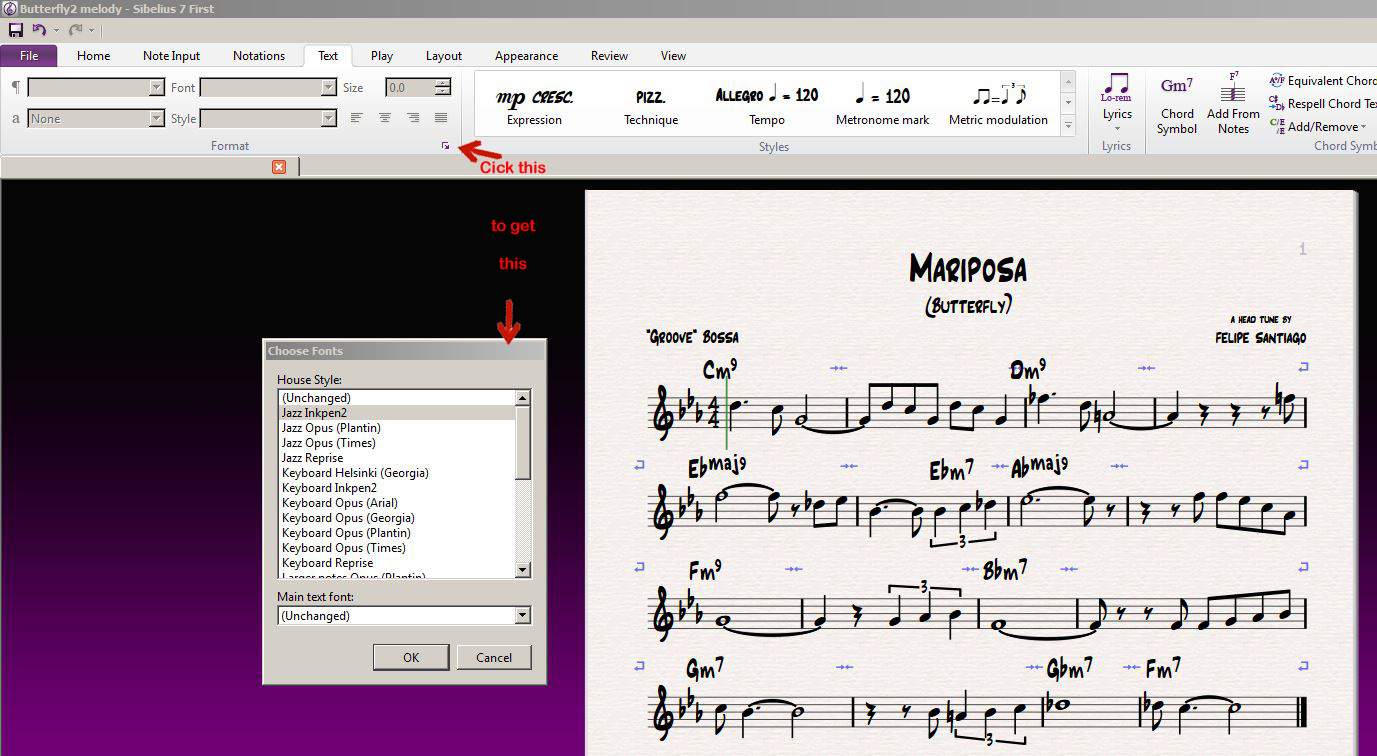The height and width of the screenshot is (756, 1377).
Task: Click the House Style list scroll-down arrow
Action: 523,570
